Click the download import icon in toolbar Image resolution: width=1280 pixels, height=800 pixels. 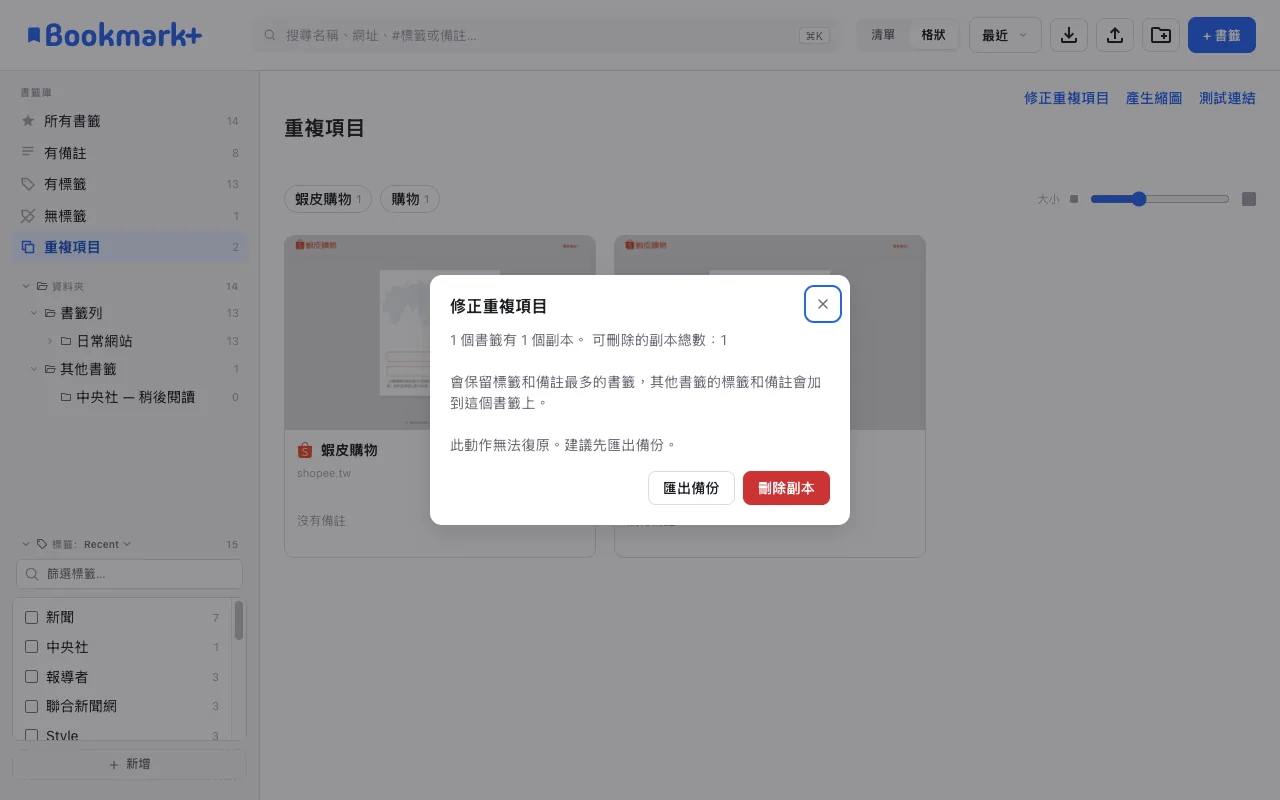pyautogui.click(x=1069, y=35)
